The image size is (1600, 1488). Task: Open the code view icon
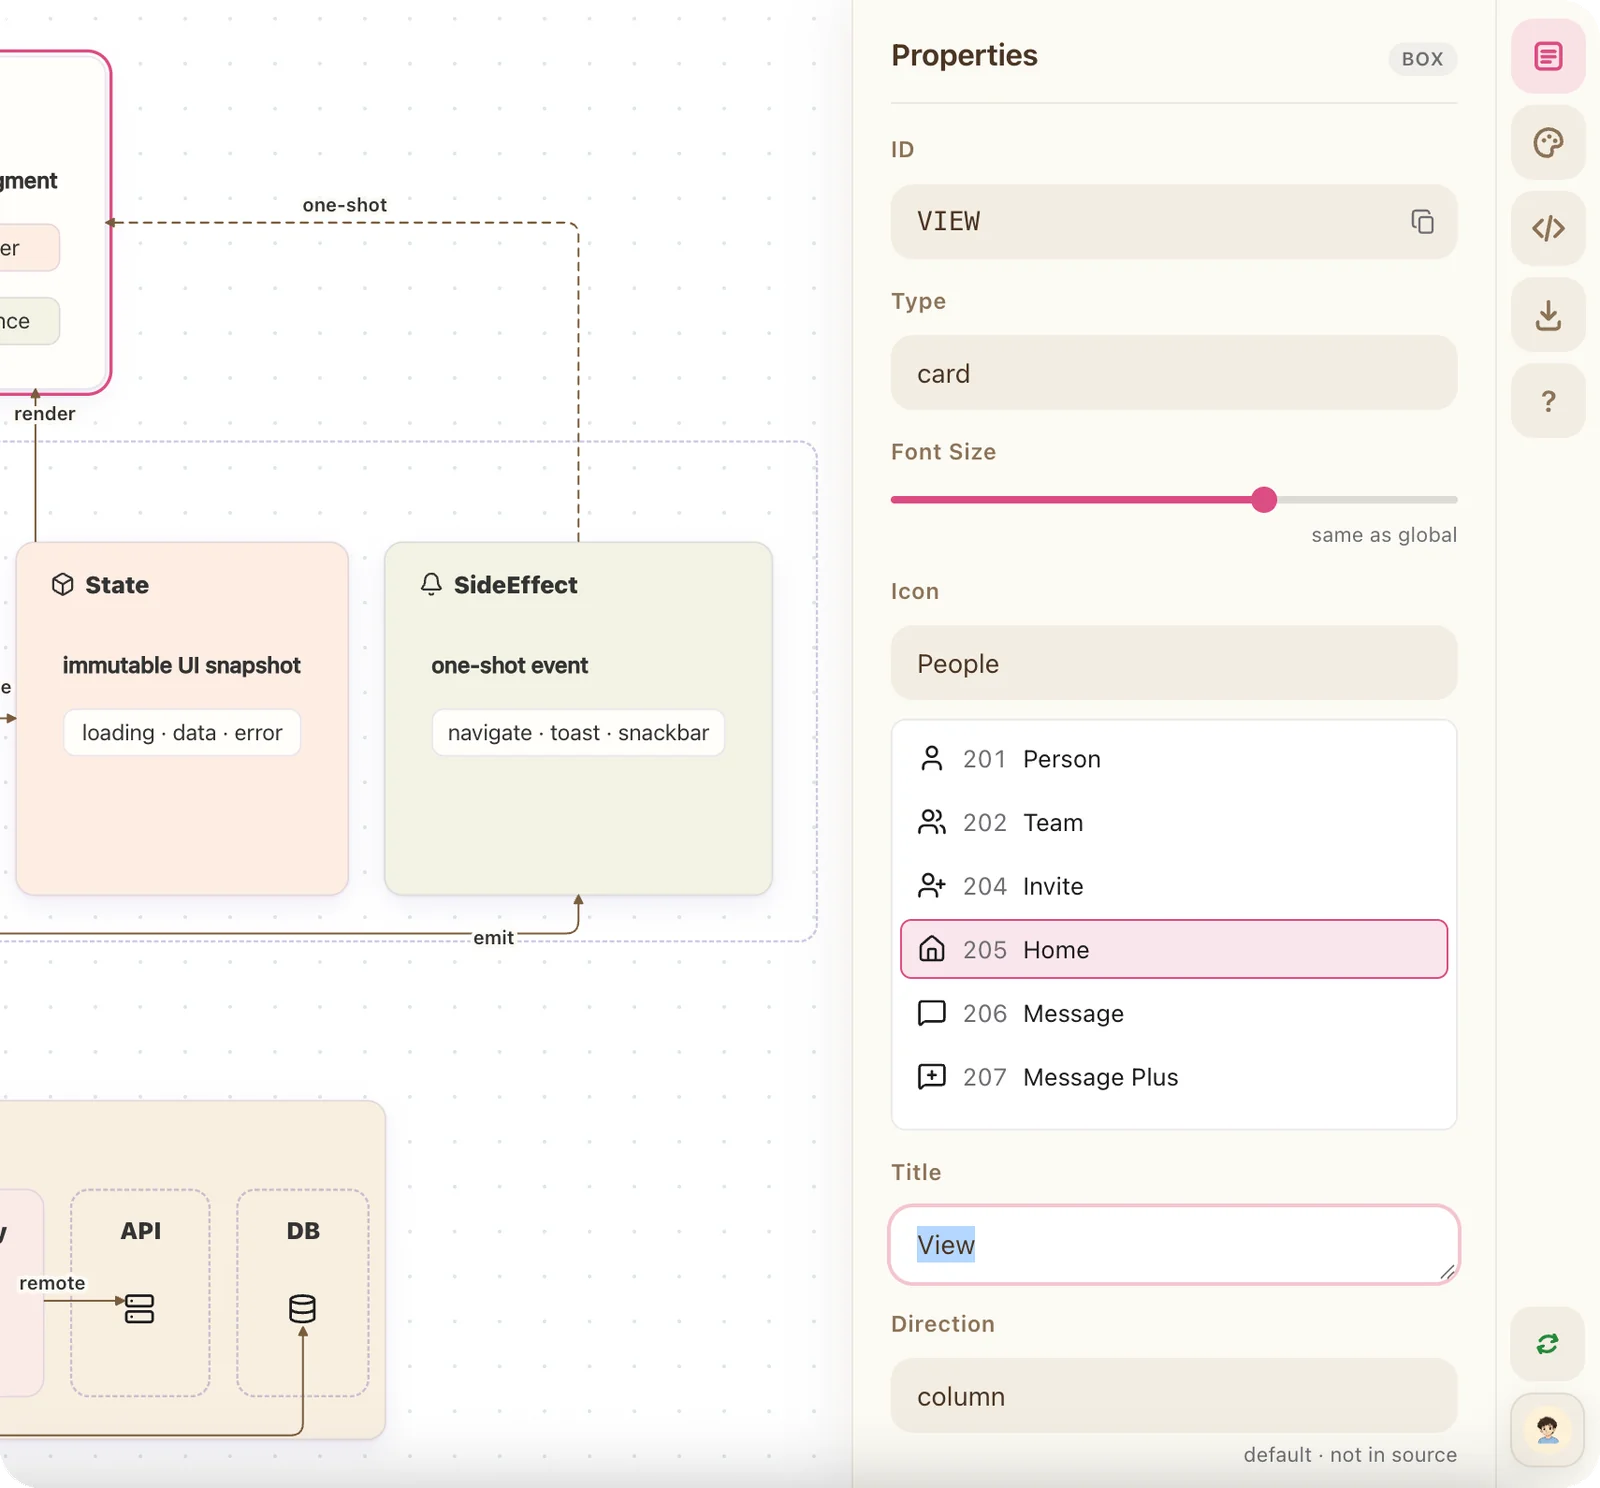coord(1548,229)
